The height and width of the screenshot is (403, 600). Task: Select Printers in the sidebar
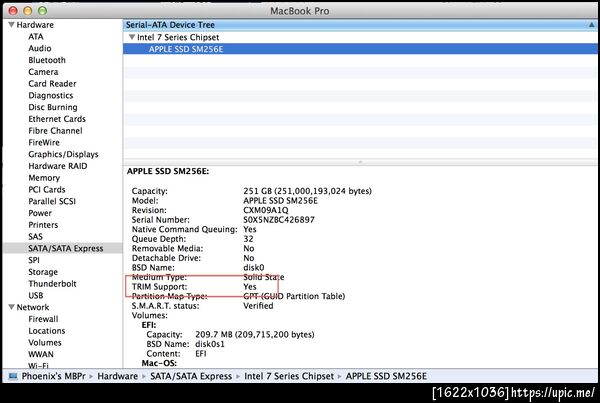pos(43,225)
